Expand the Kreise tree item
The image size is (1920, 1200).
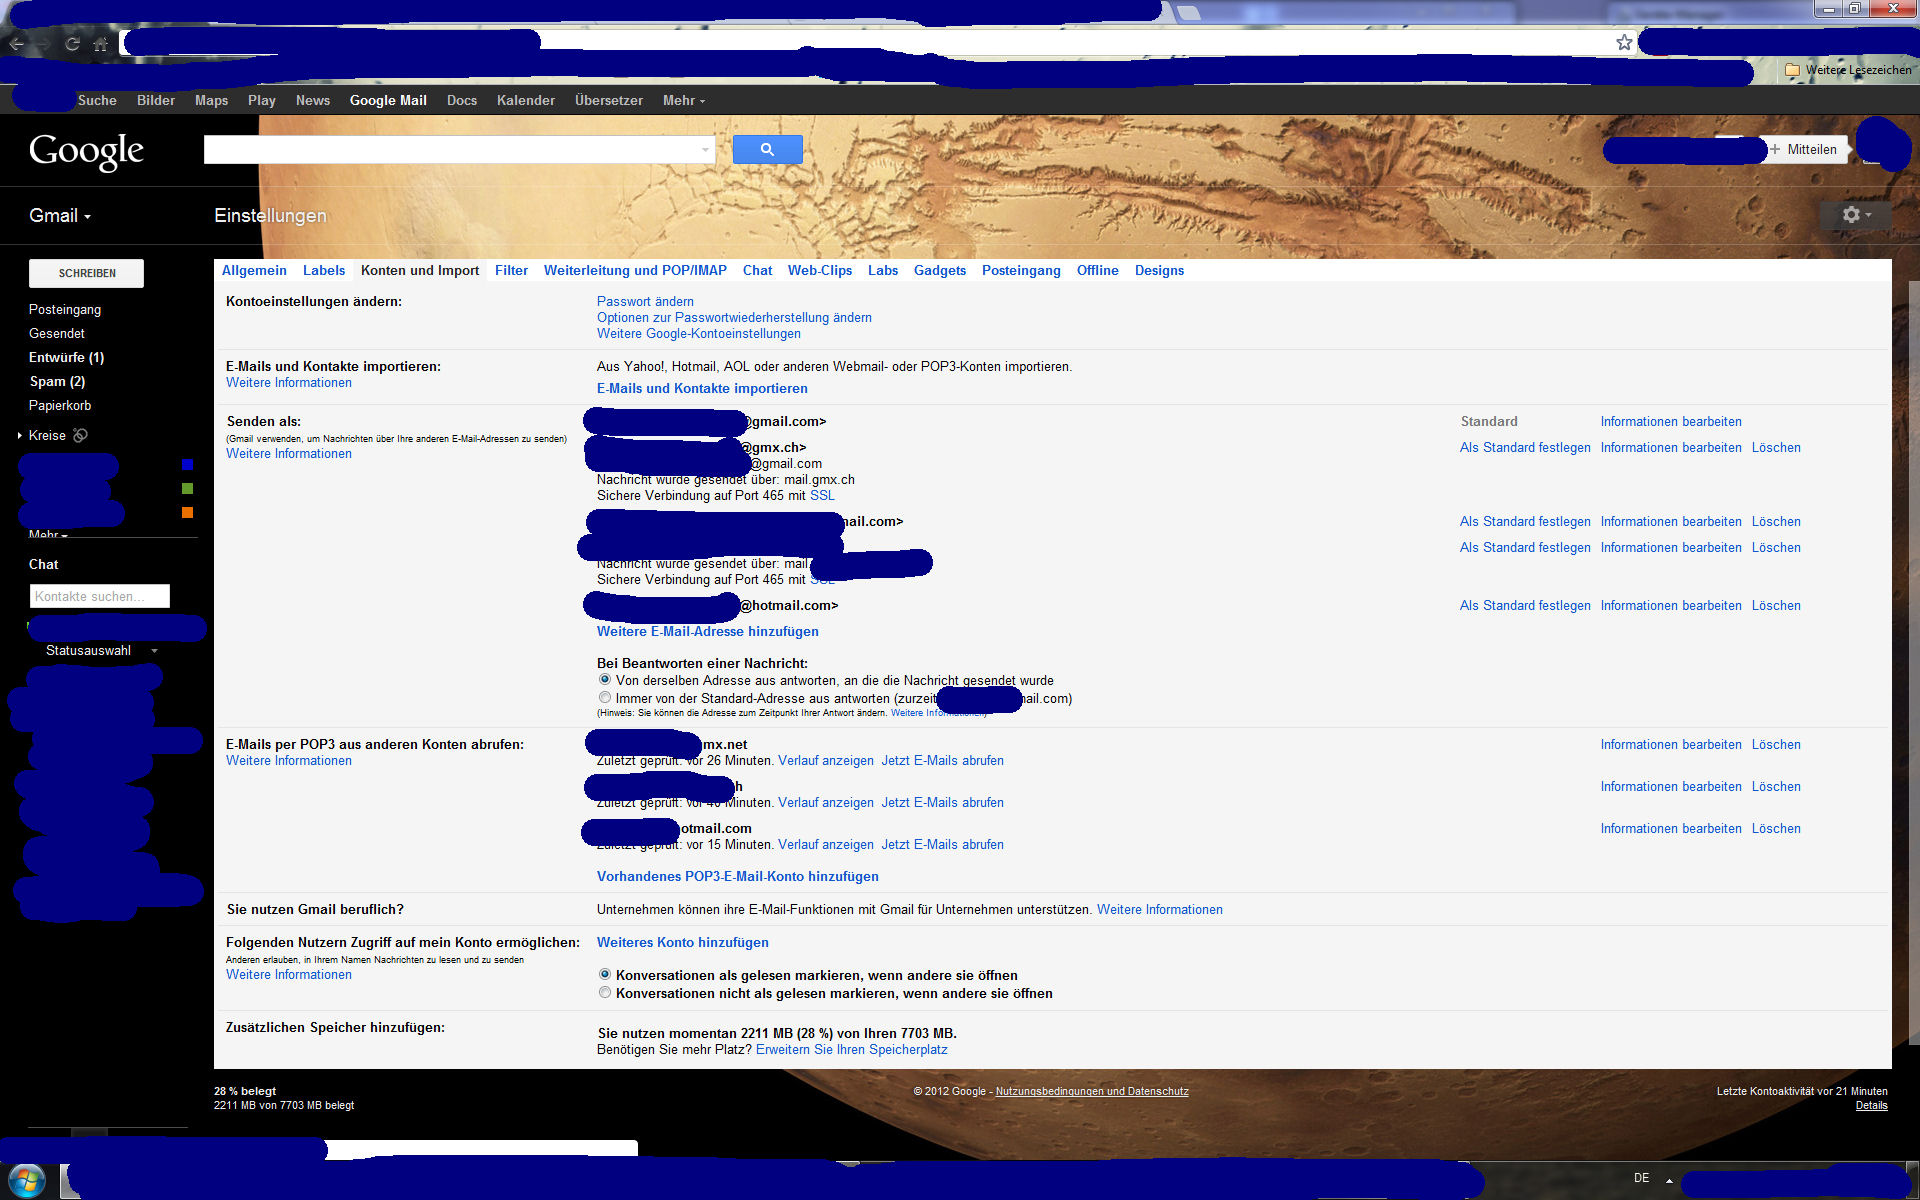point(20,435)
